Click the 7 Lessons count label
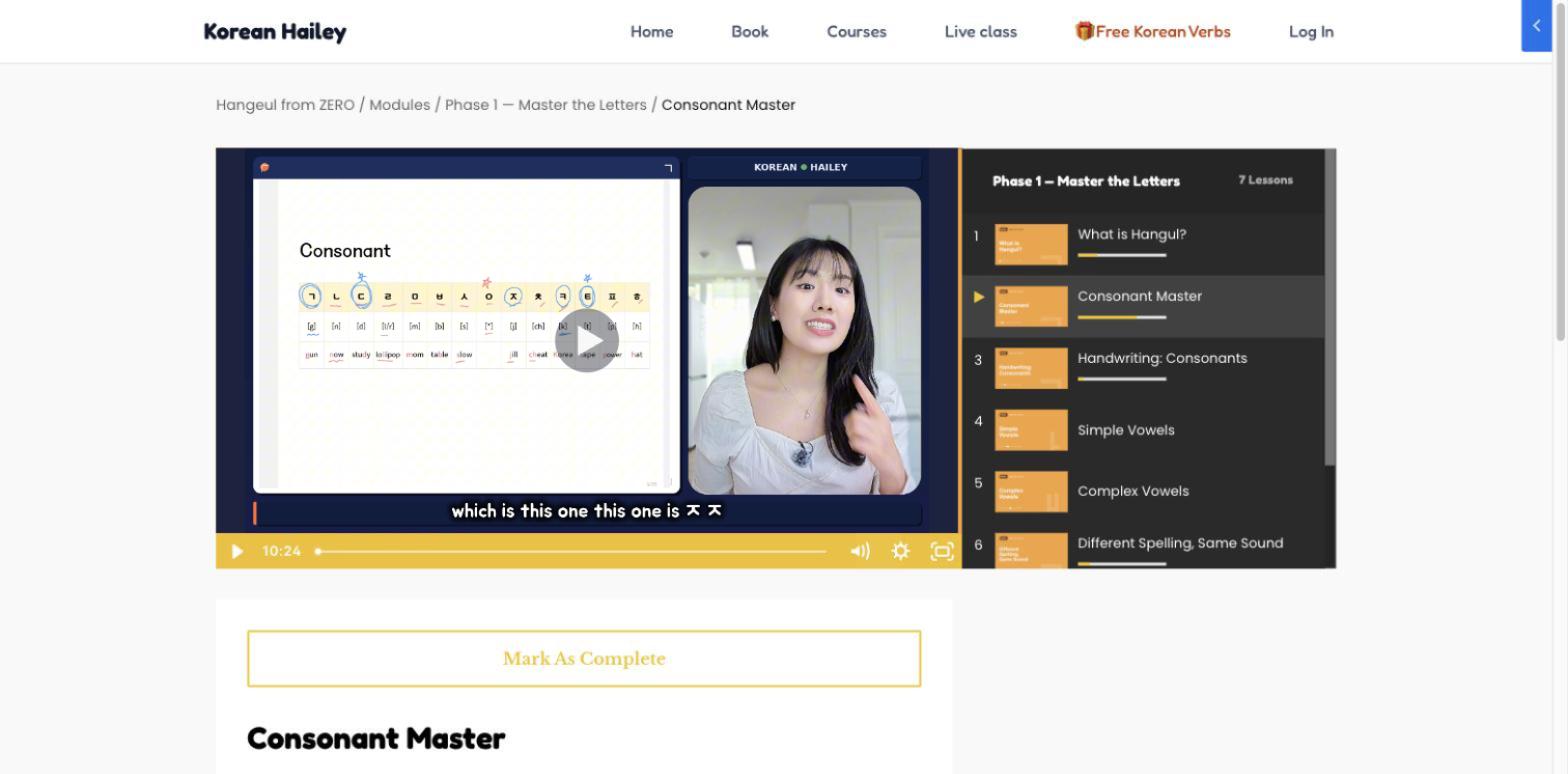This screenshot has width=1568, height=774. coord(1265,180)
